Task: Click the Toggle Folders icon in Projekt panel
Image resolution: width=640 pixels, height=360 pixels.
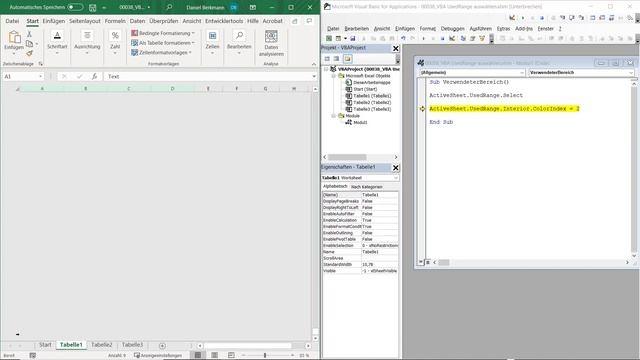Action: [x=347, y=59]
